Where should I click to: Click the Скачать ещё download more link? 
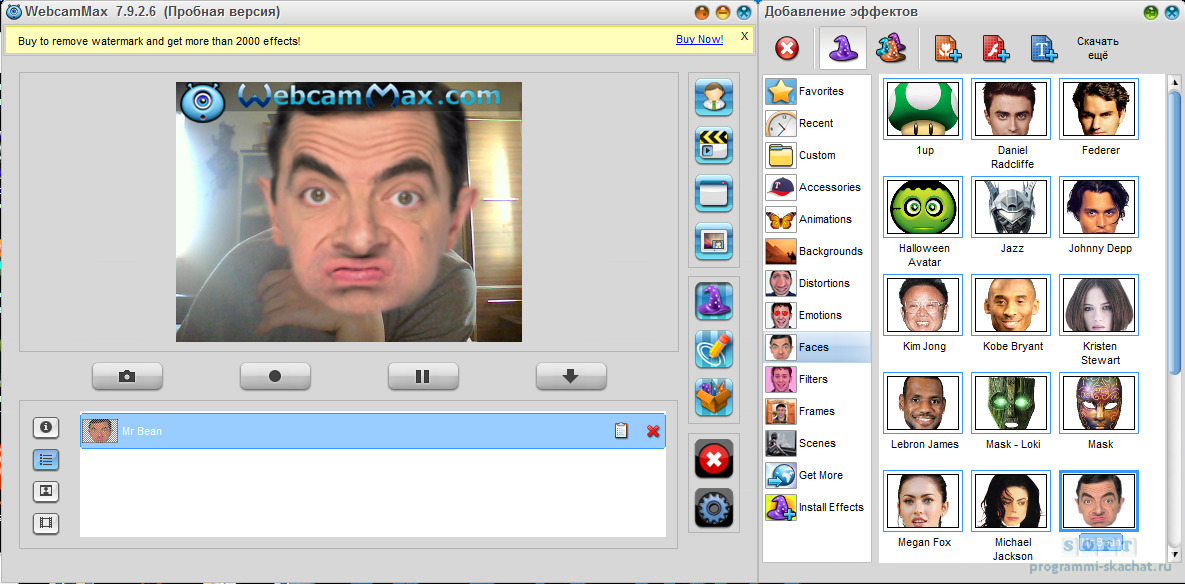point(1098,48)
